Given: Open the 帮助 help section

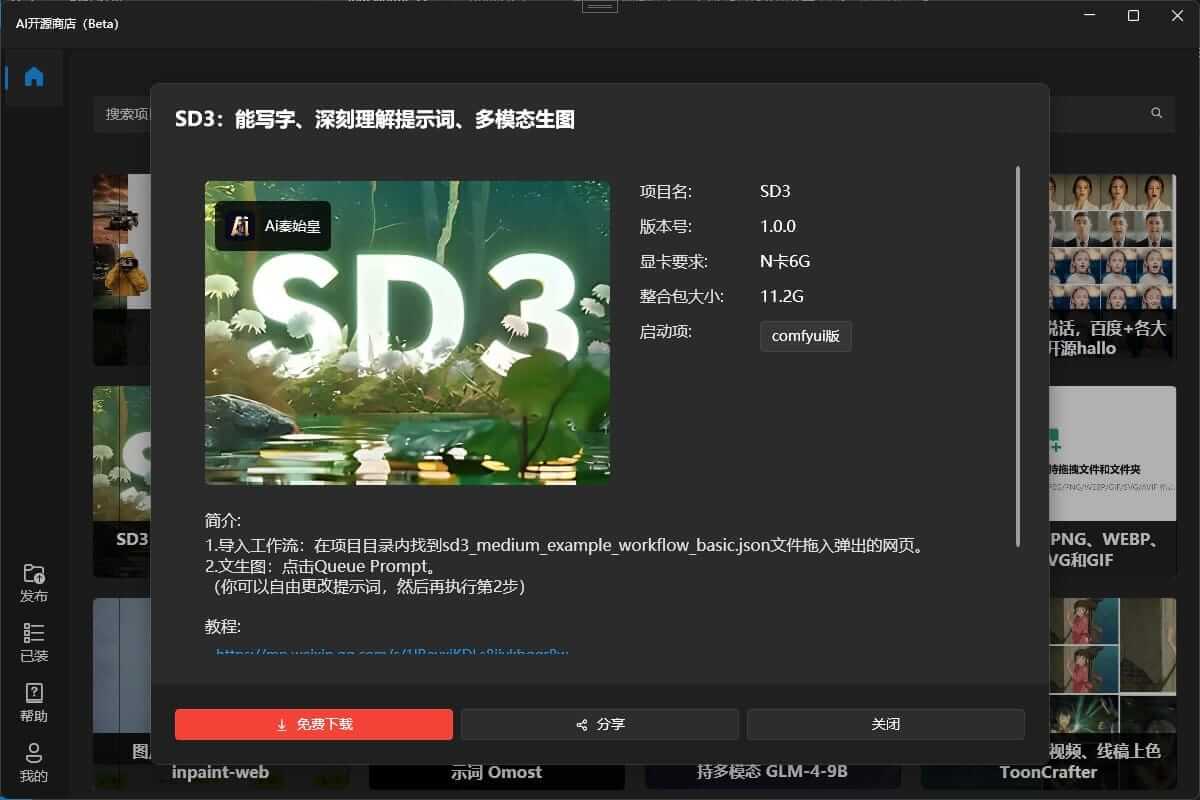Looking at the screenshot, I should click(x=34, y=704).
